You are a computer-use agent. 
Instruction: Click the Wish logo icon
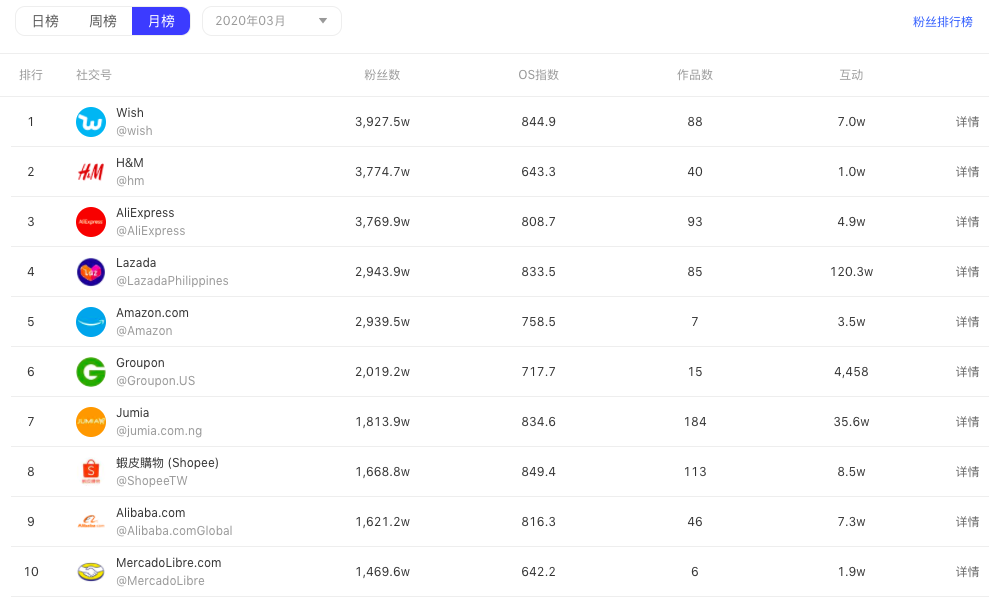[x=91, y=122]
